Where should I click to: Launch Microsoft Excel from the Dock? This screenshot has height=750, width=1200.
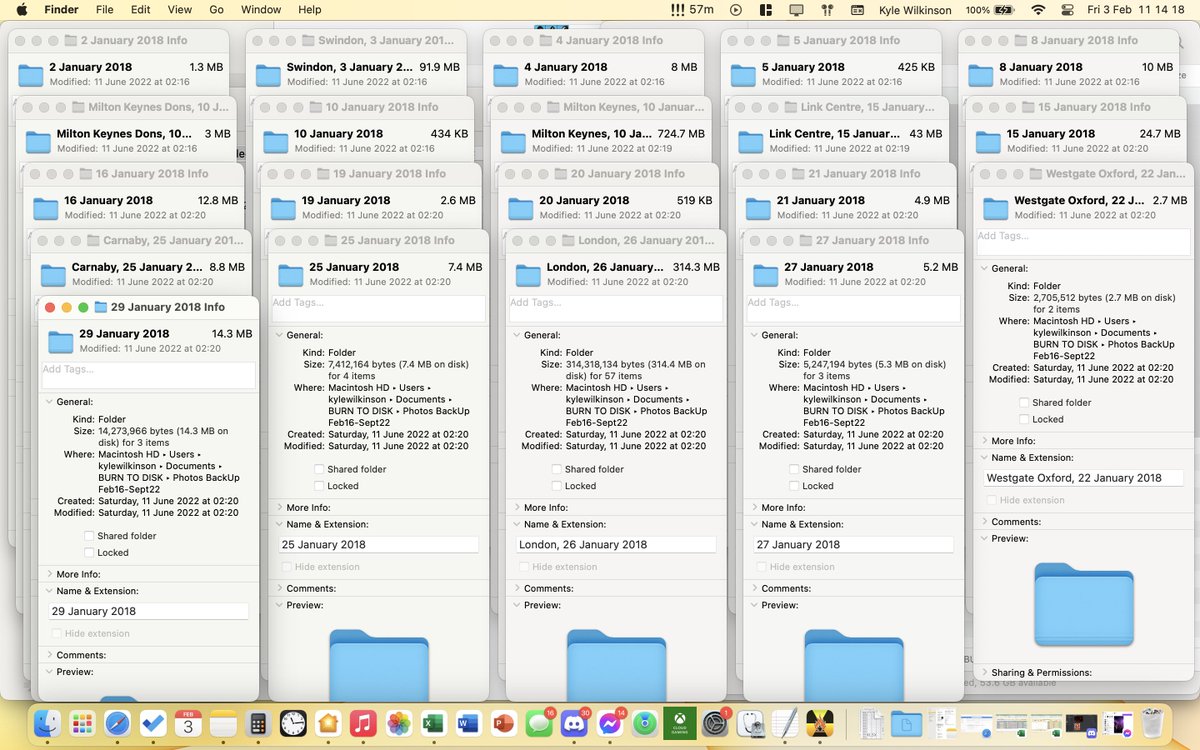pos(433,722)
